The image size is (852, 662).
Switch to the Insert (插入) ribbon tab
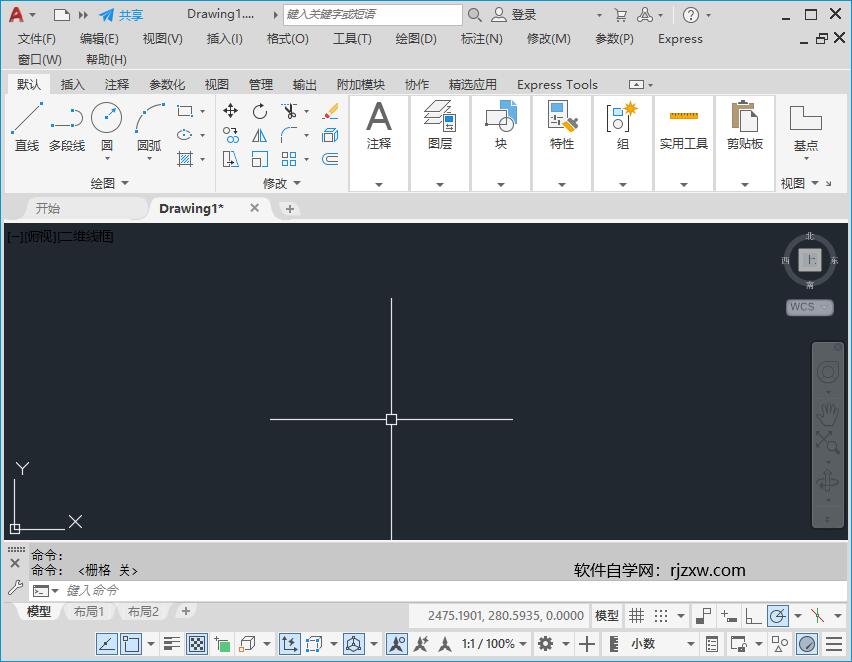(72, 85)
